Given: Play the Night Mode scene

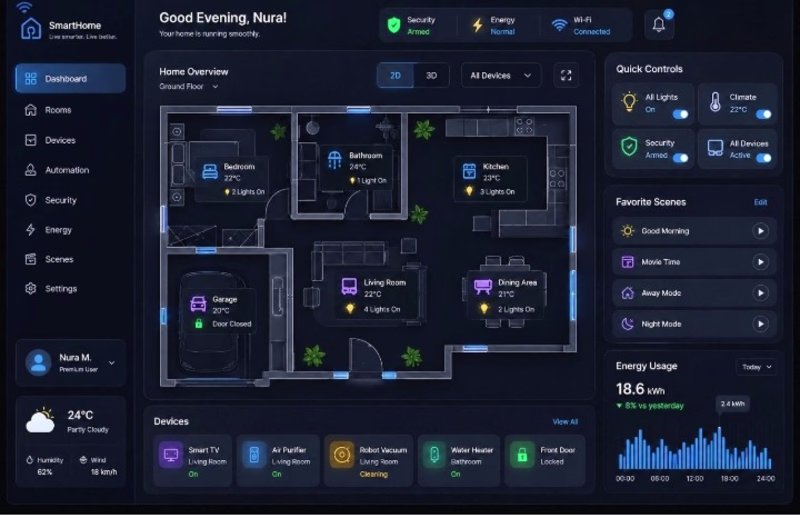Looking at the screenshot, I should pos(760,324).
